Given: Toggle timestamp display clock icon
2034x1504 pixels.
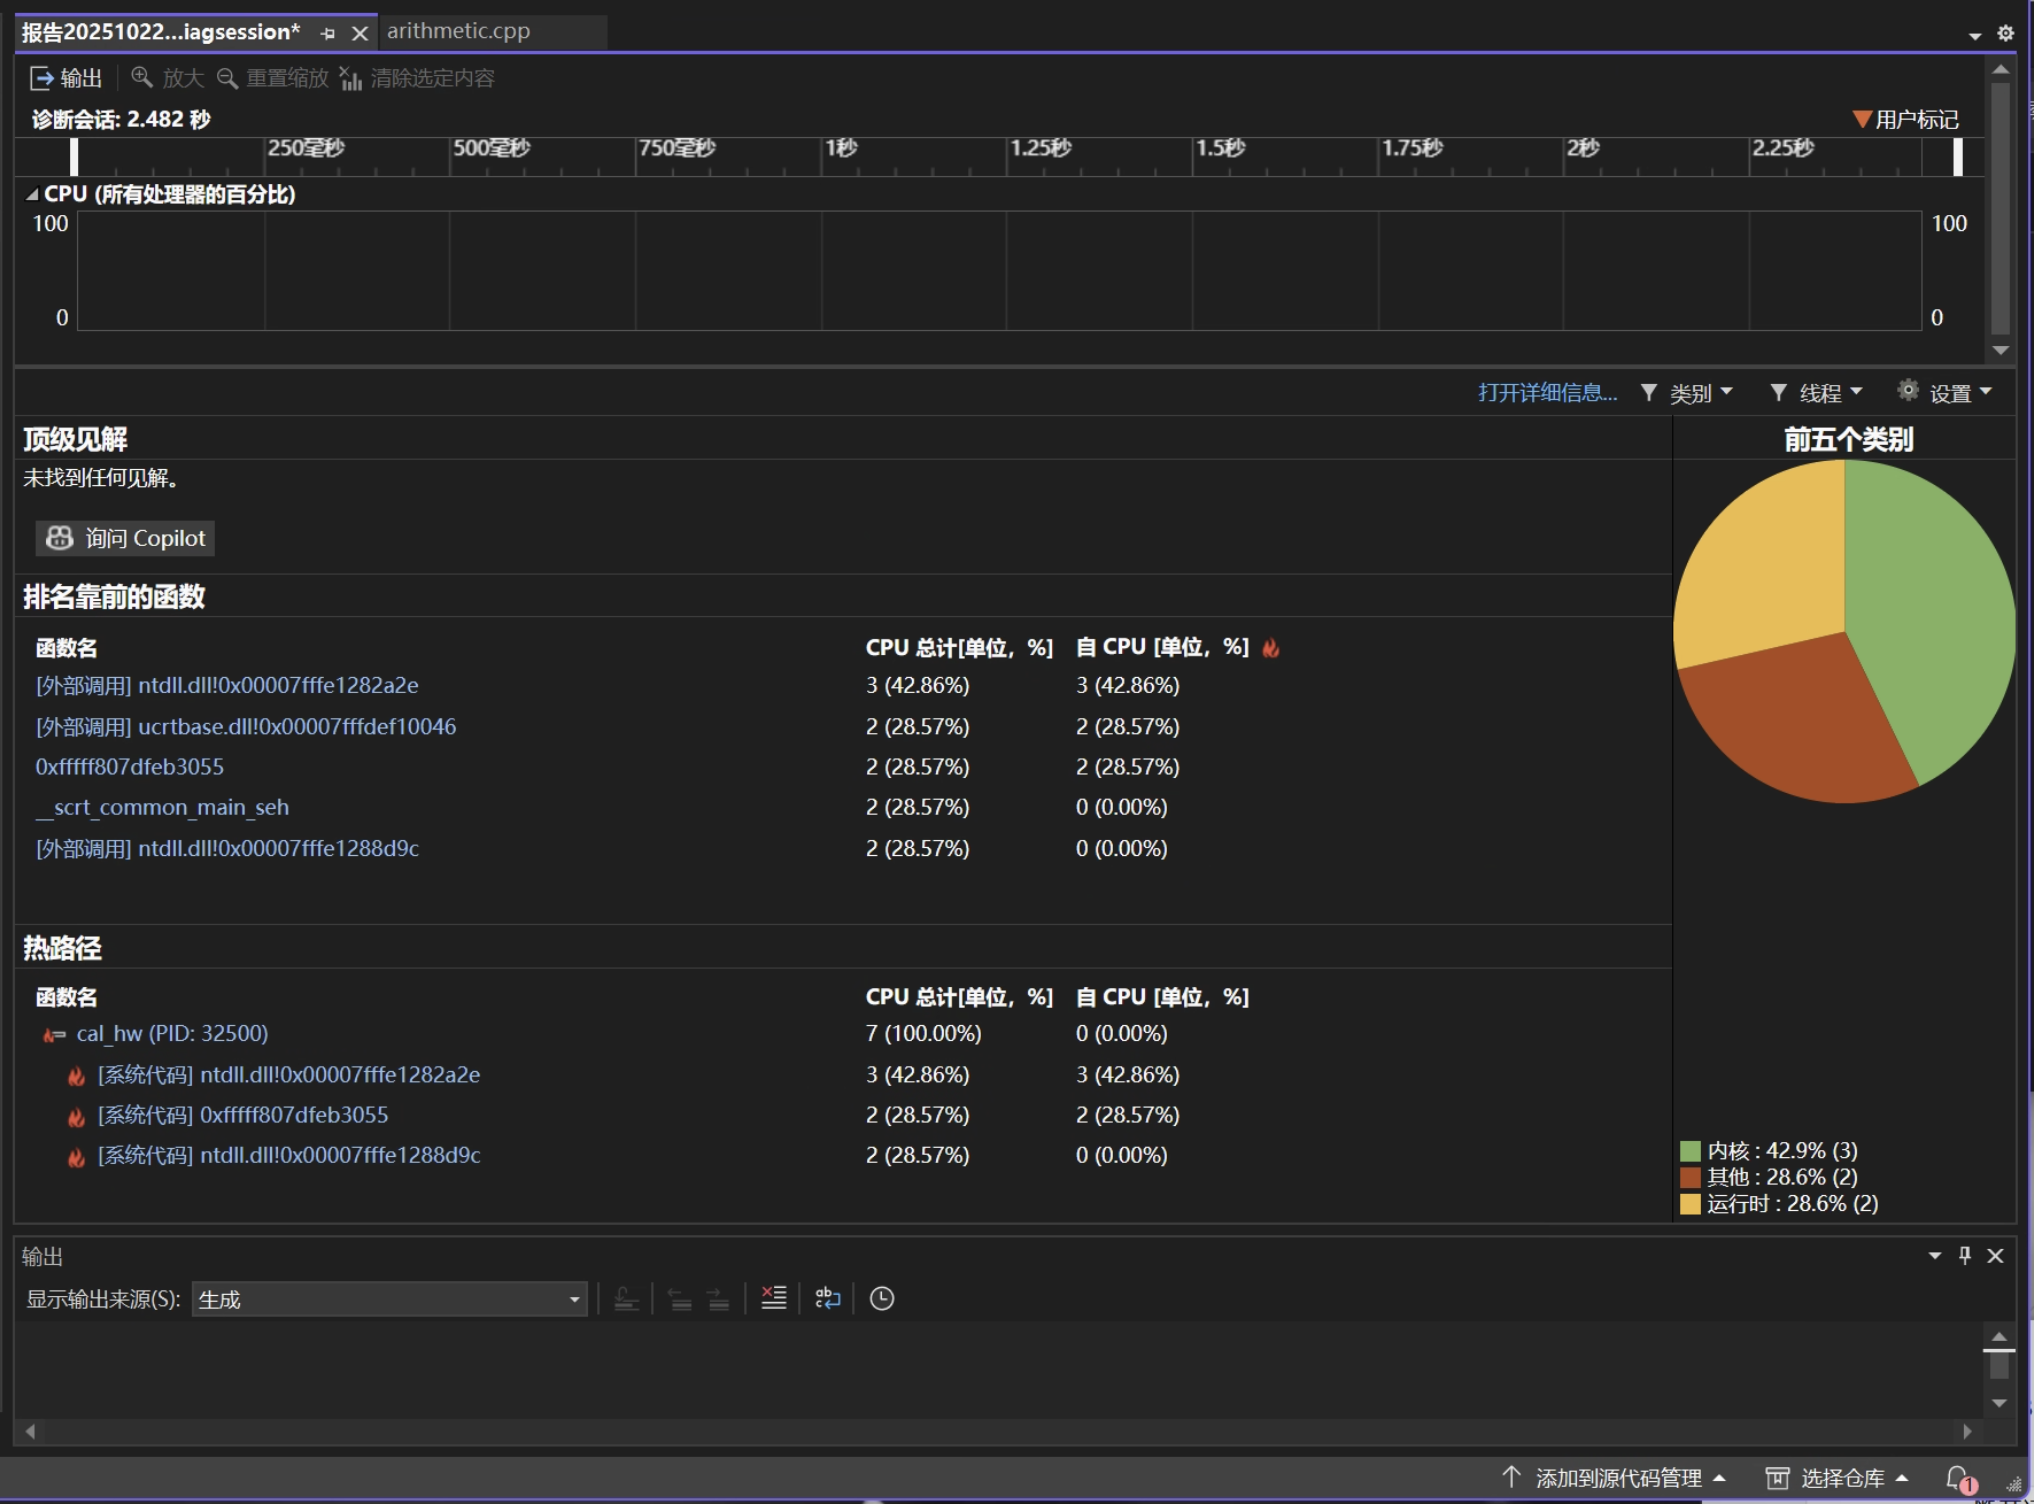Looking at the screenshot, I should point(881,1298).
